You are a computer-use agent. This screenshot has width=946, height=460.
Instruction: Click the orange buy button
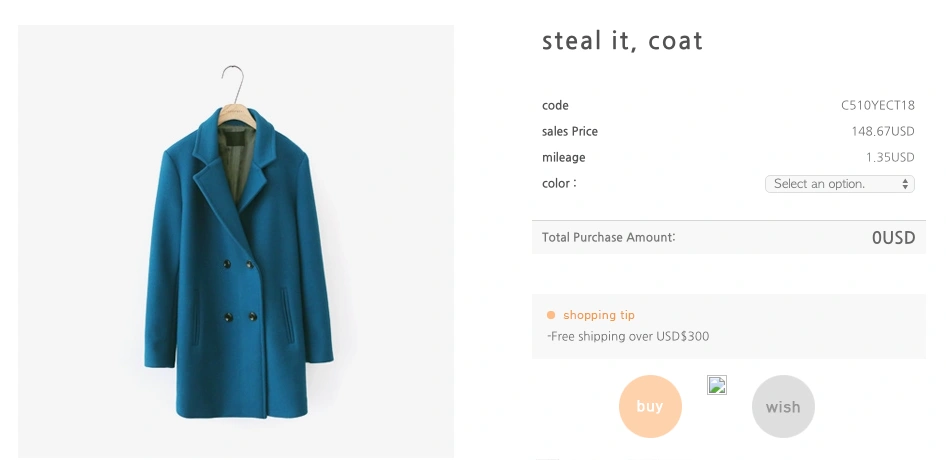tap(650, 406)
